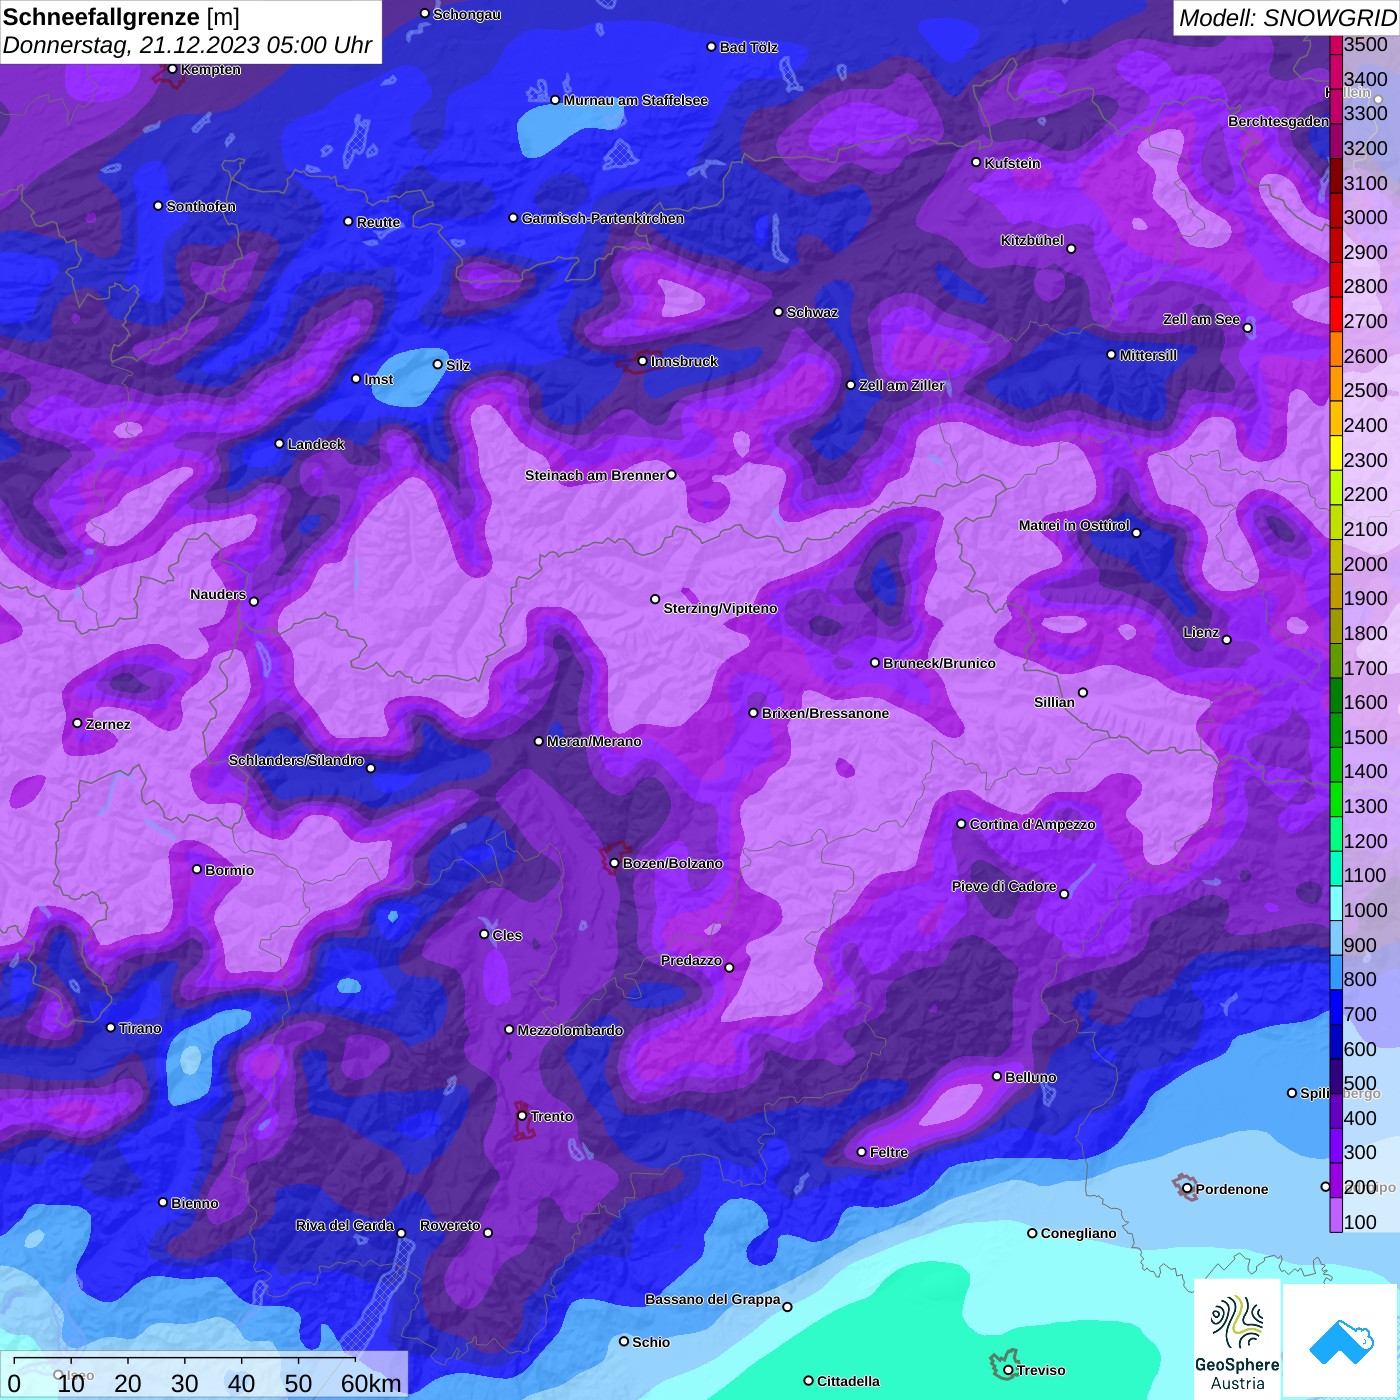The image size is (1400, 1400).
Task: Click the Kempten city marker dot
Action: (172, 69)
